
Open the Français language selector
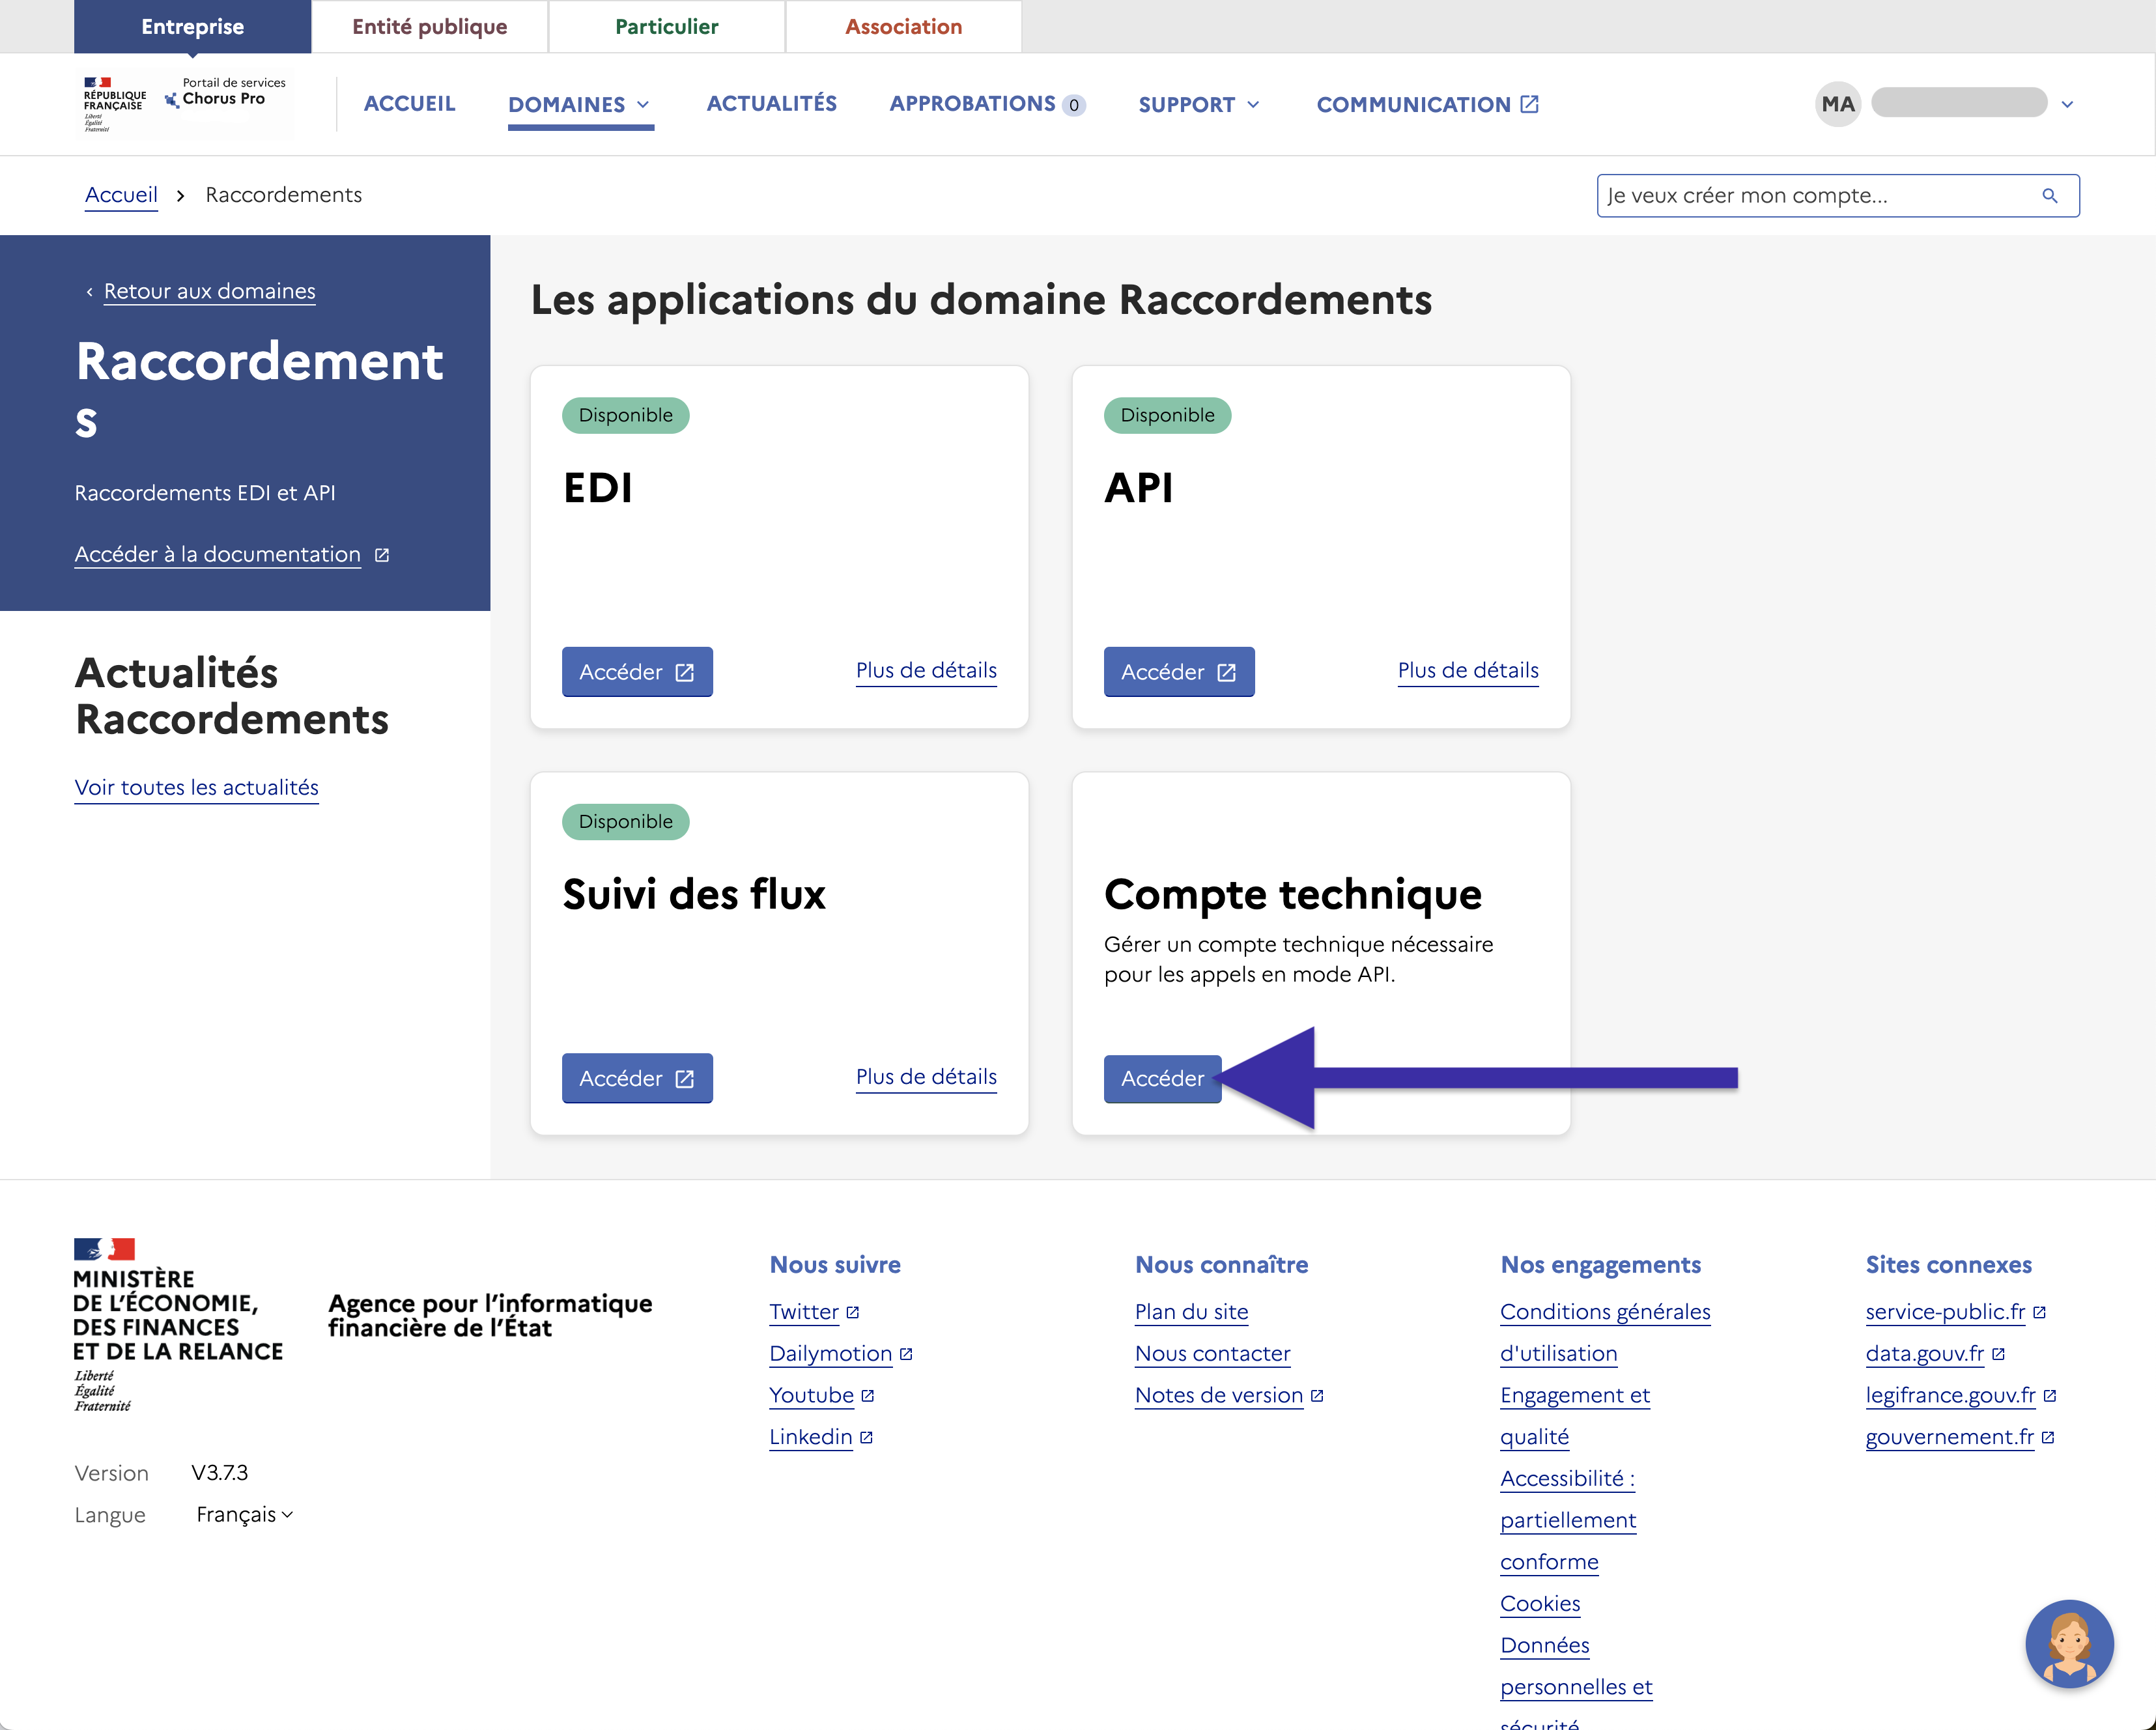click(244, 1514)
